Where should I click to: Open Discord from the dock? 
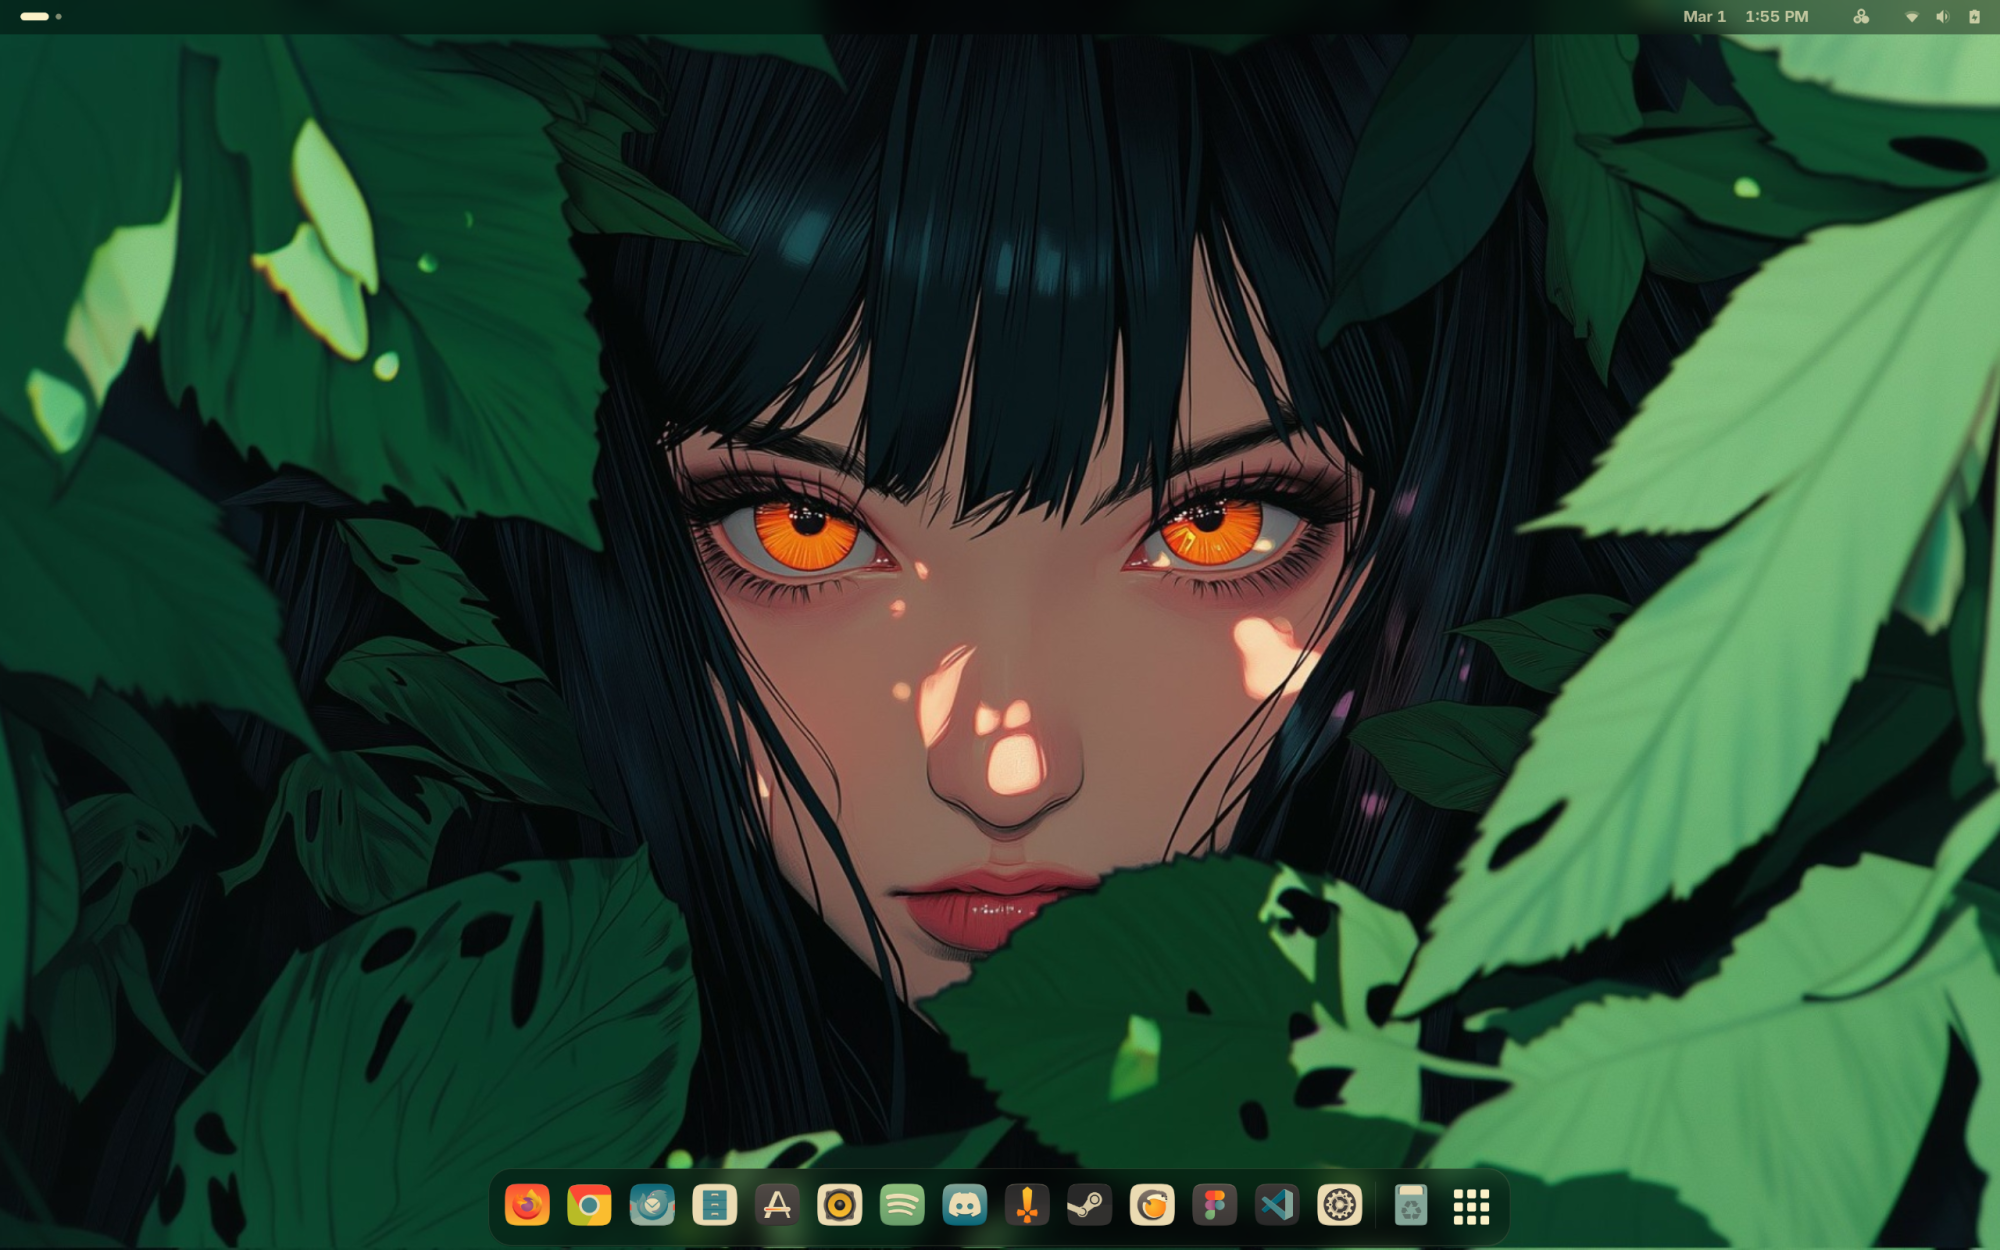click(x=964, y=1206)
